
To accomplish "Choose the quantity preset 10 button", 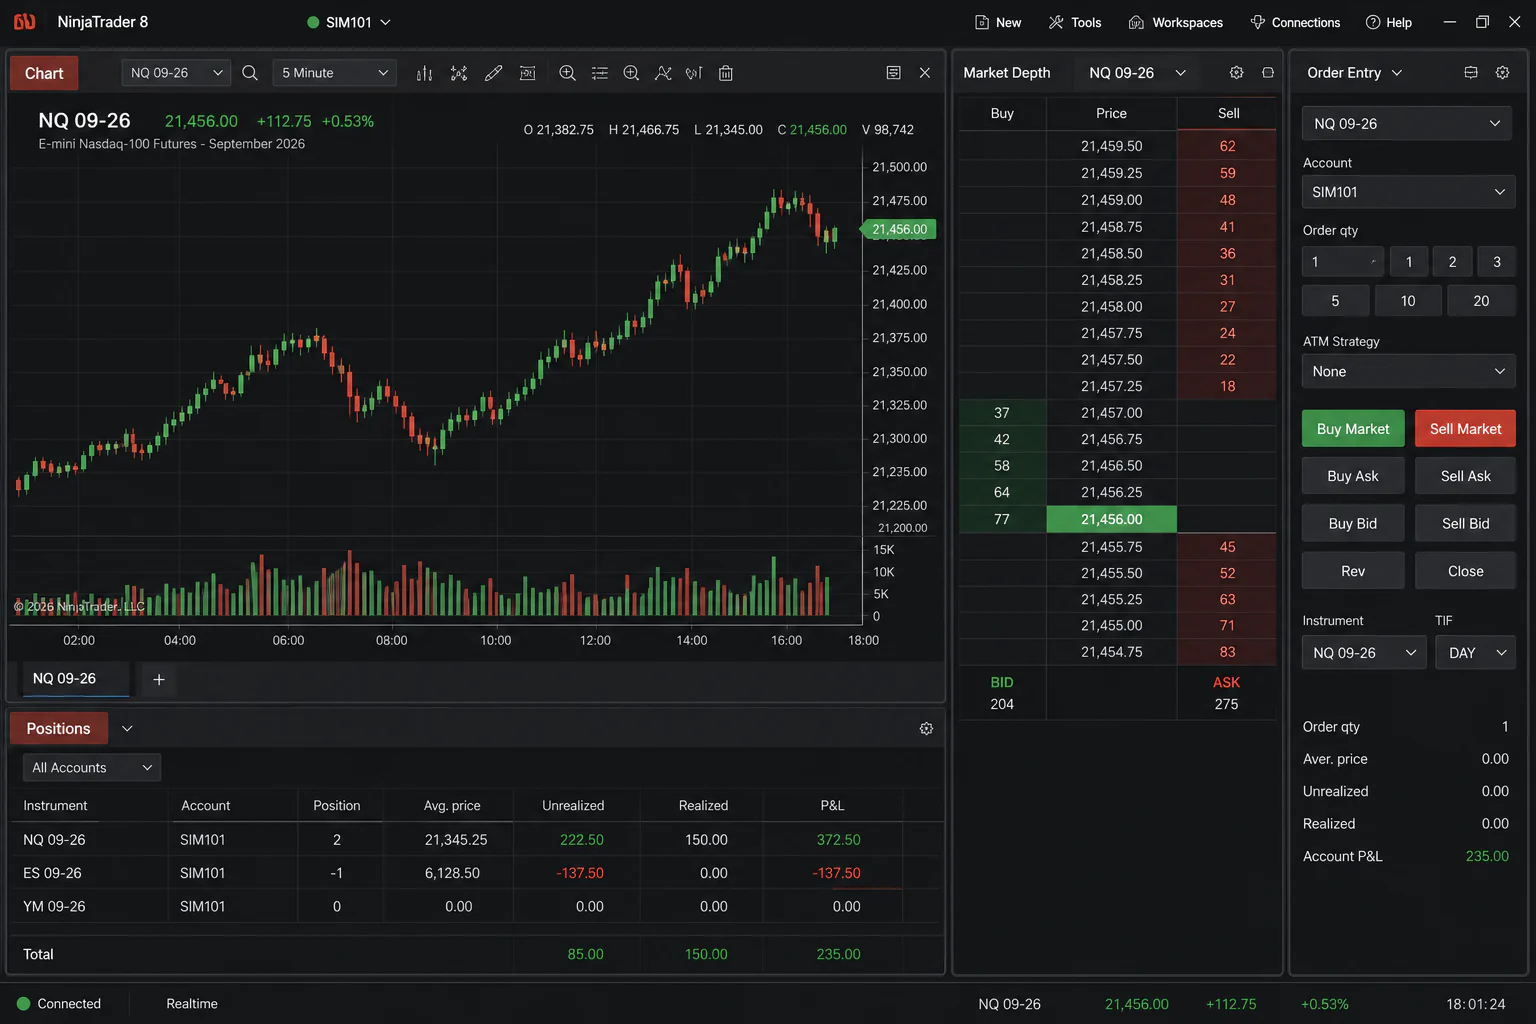I will point(1408,301).
